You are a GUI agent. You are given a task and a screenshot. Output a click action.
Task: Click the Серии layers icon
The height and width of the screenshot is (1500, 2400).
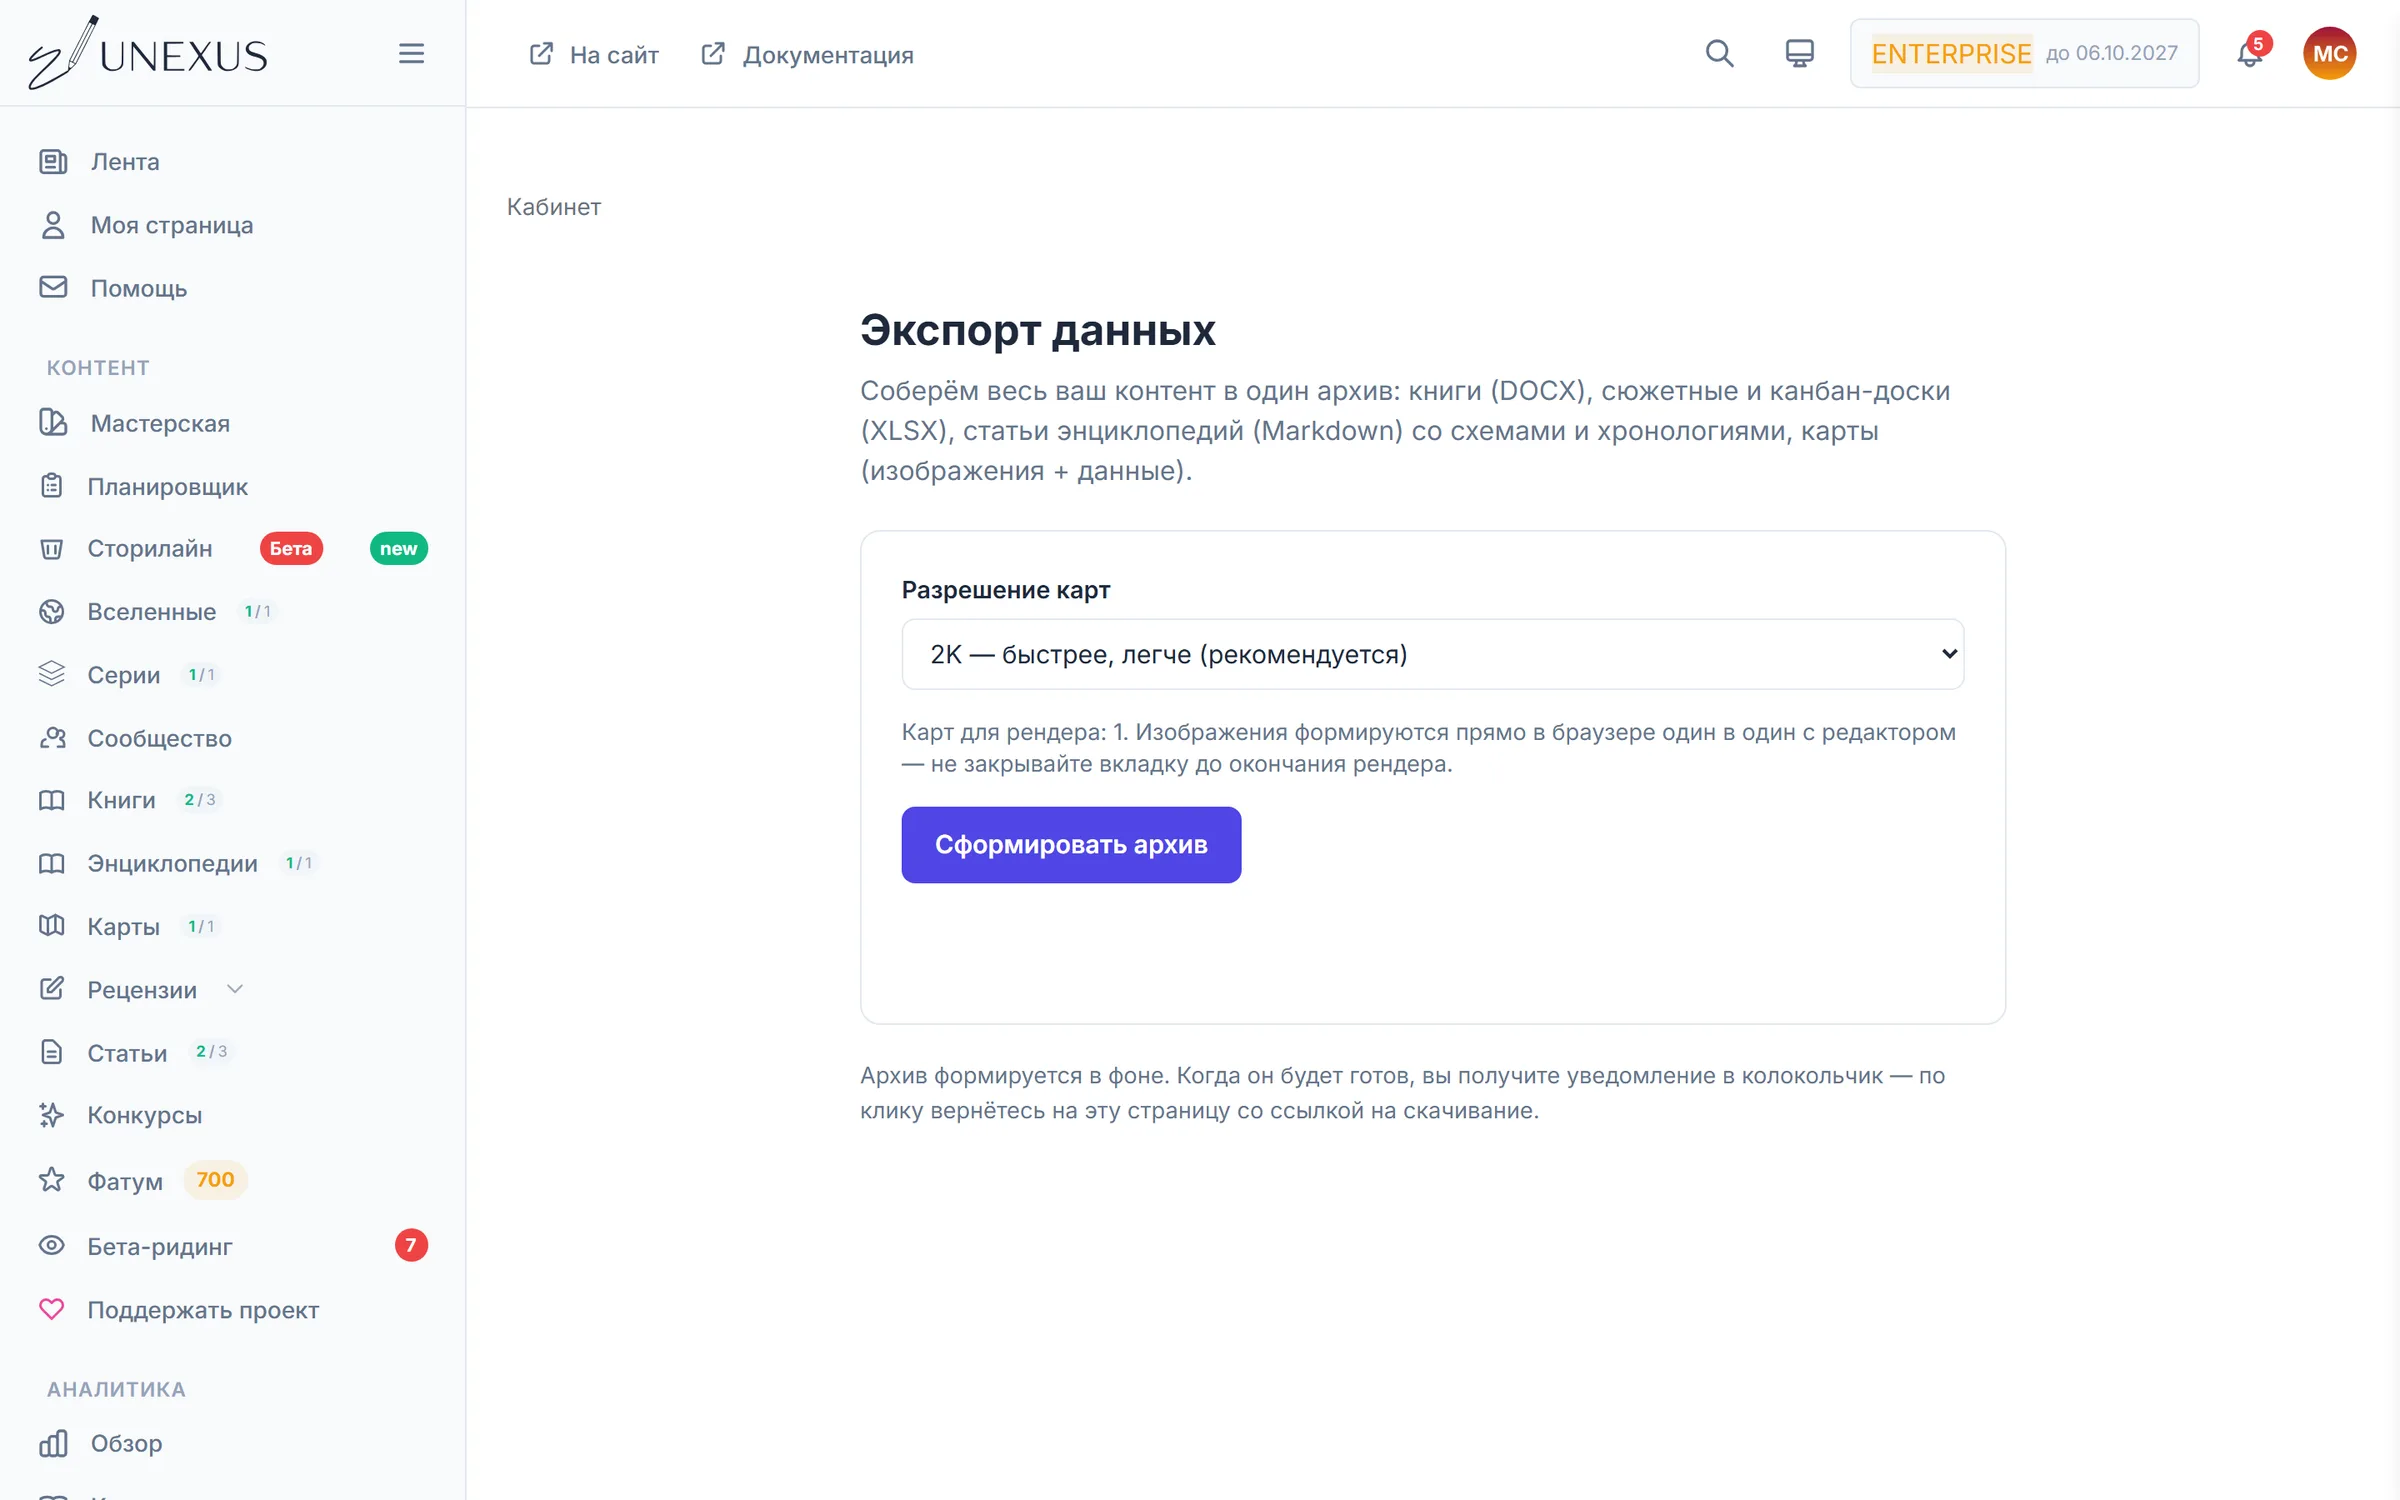coord(52,675)
